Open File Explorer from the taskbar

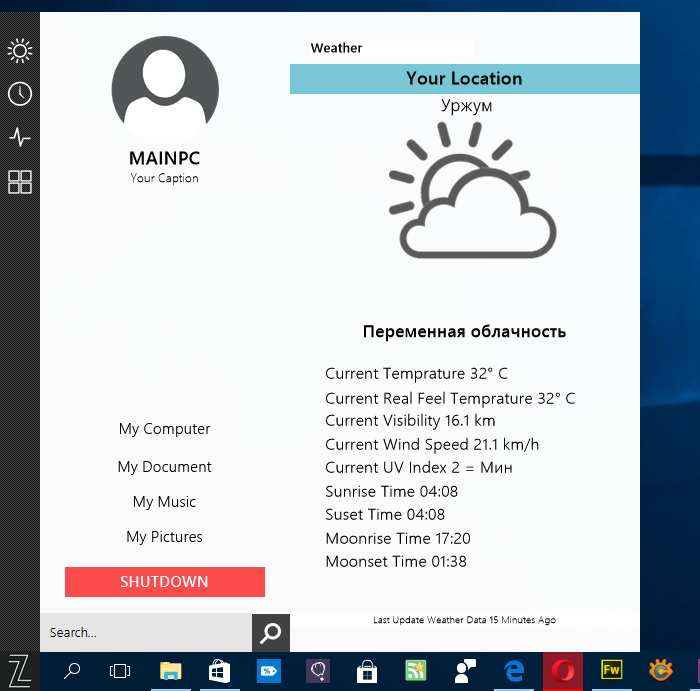point(171,670)
